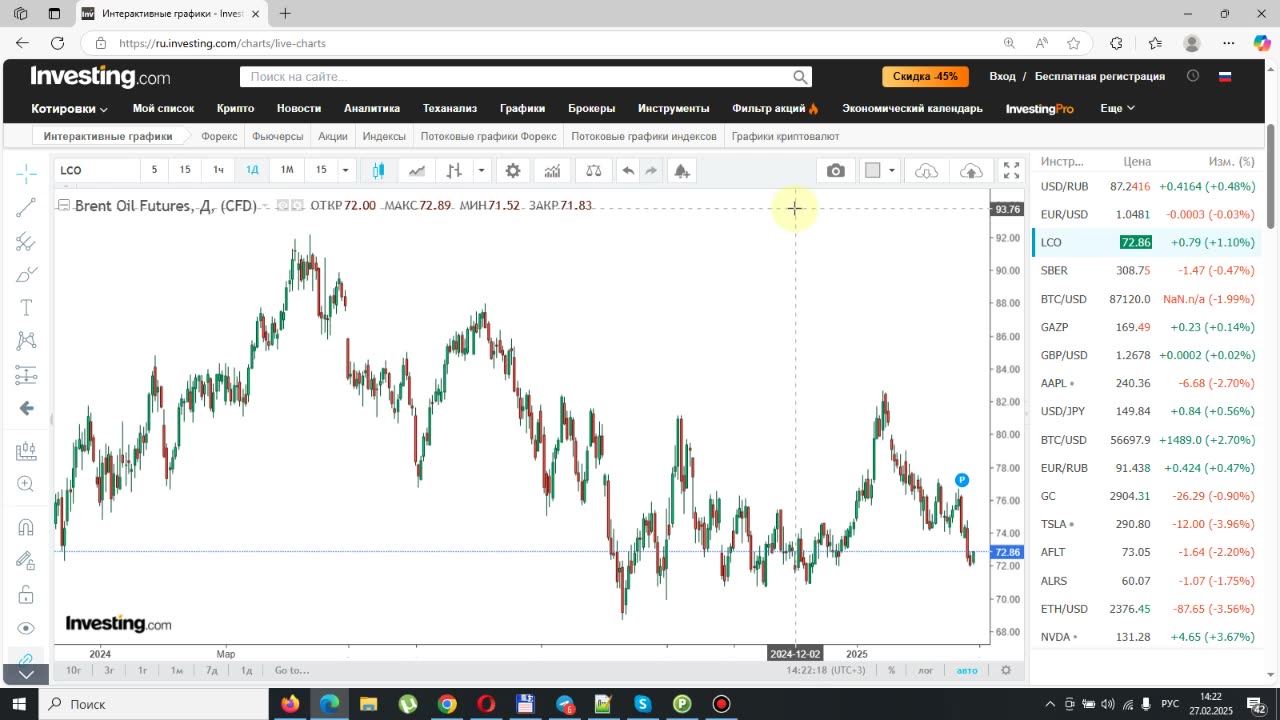
Task: Toggle stay in drawing mode
Action: click(x=26, y=561)
